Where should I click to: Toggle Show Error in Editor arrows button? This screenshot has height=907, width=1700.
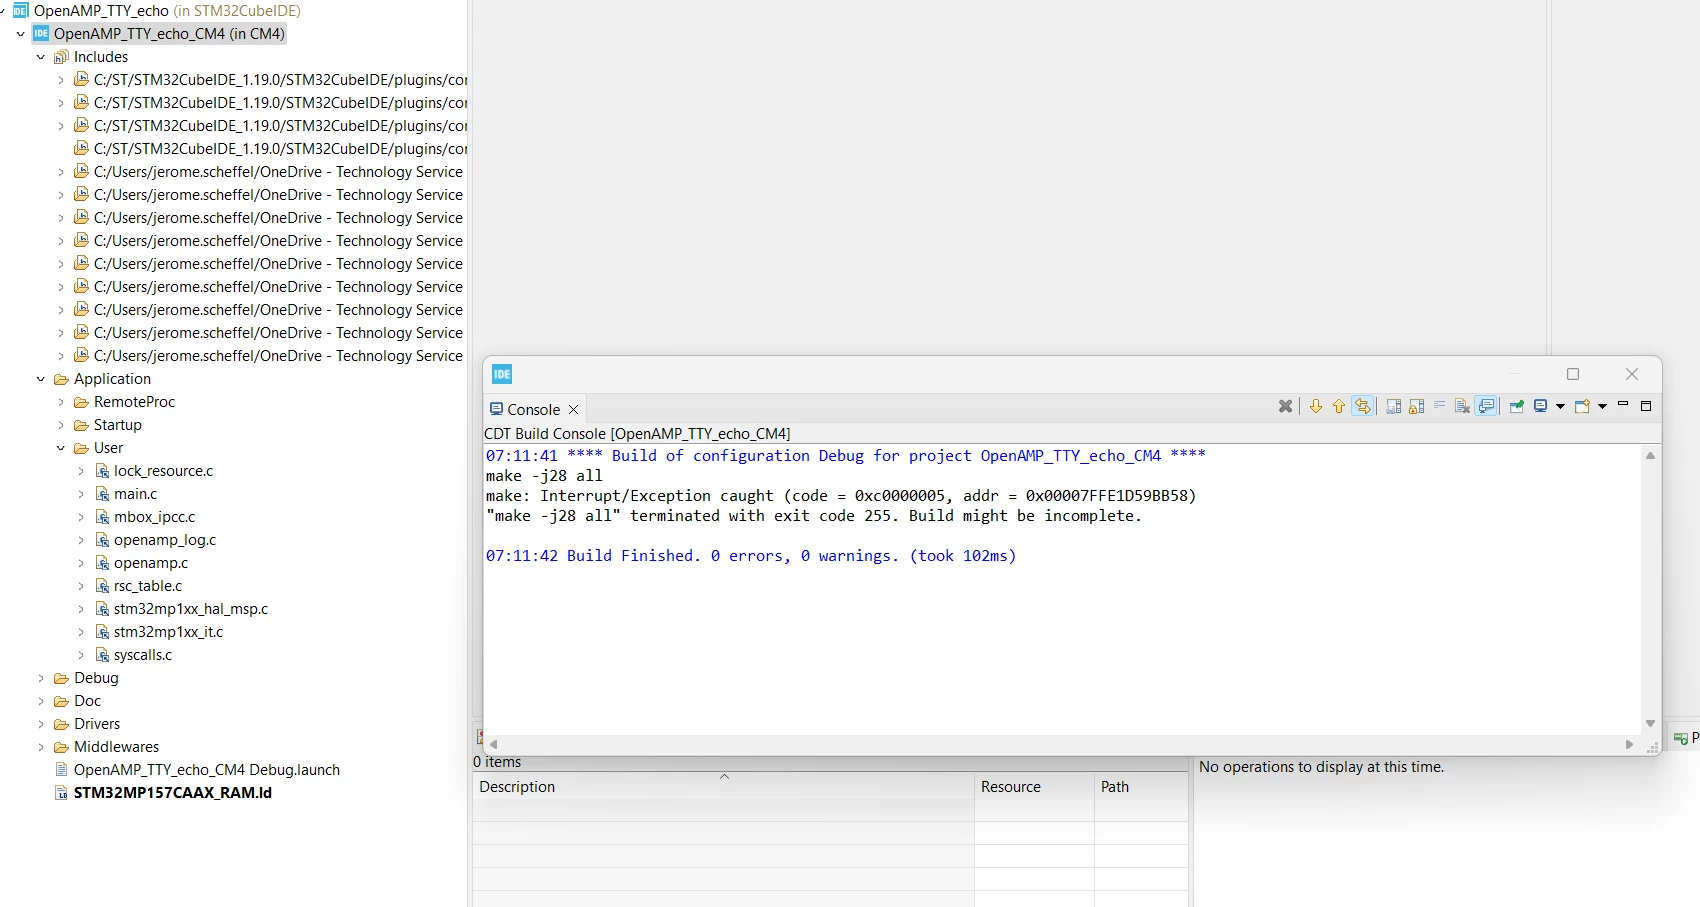pyautogui.click(x=1363, y=406)
